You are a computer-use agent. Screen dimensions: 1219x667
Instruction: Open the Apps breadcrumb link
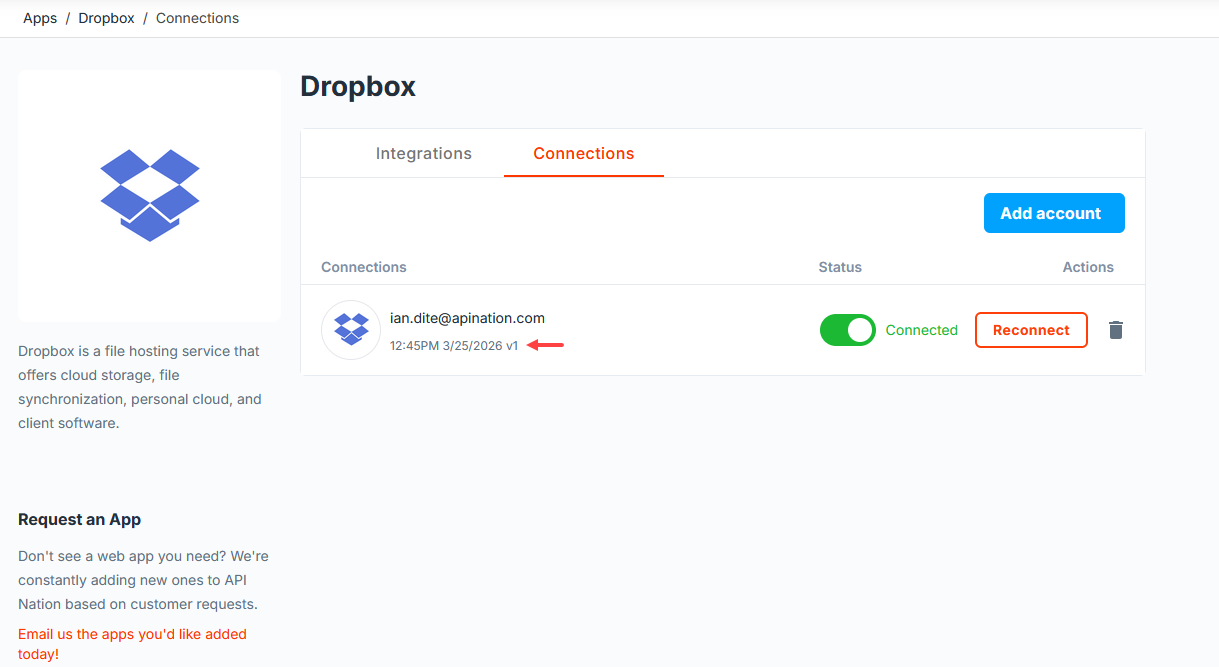(x=40, y=18)
